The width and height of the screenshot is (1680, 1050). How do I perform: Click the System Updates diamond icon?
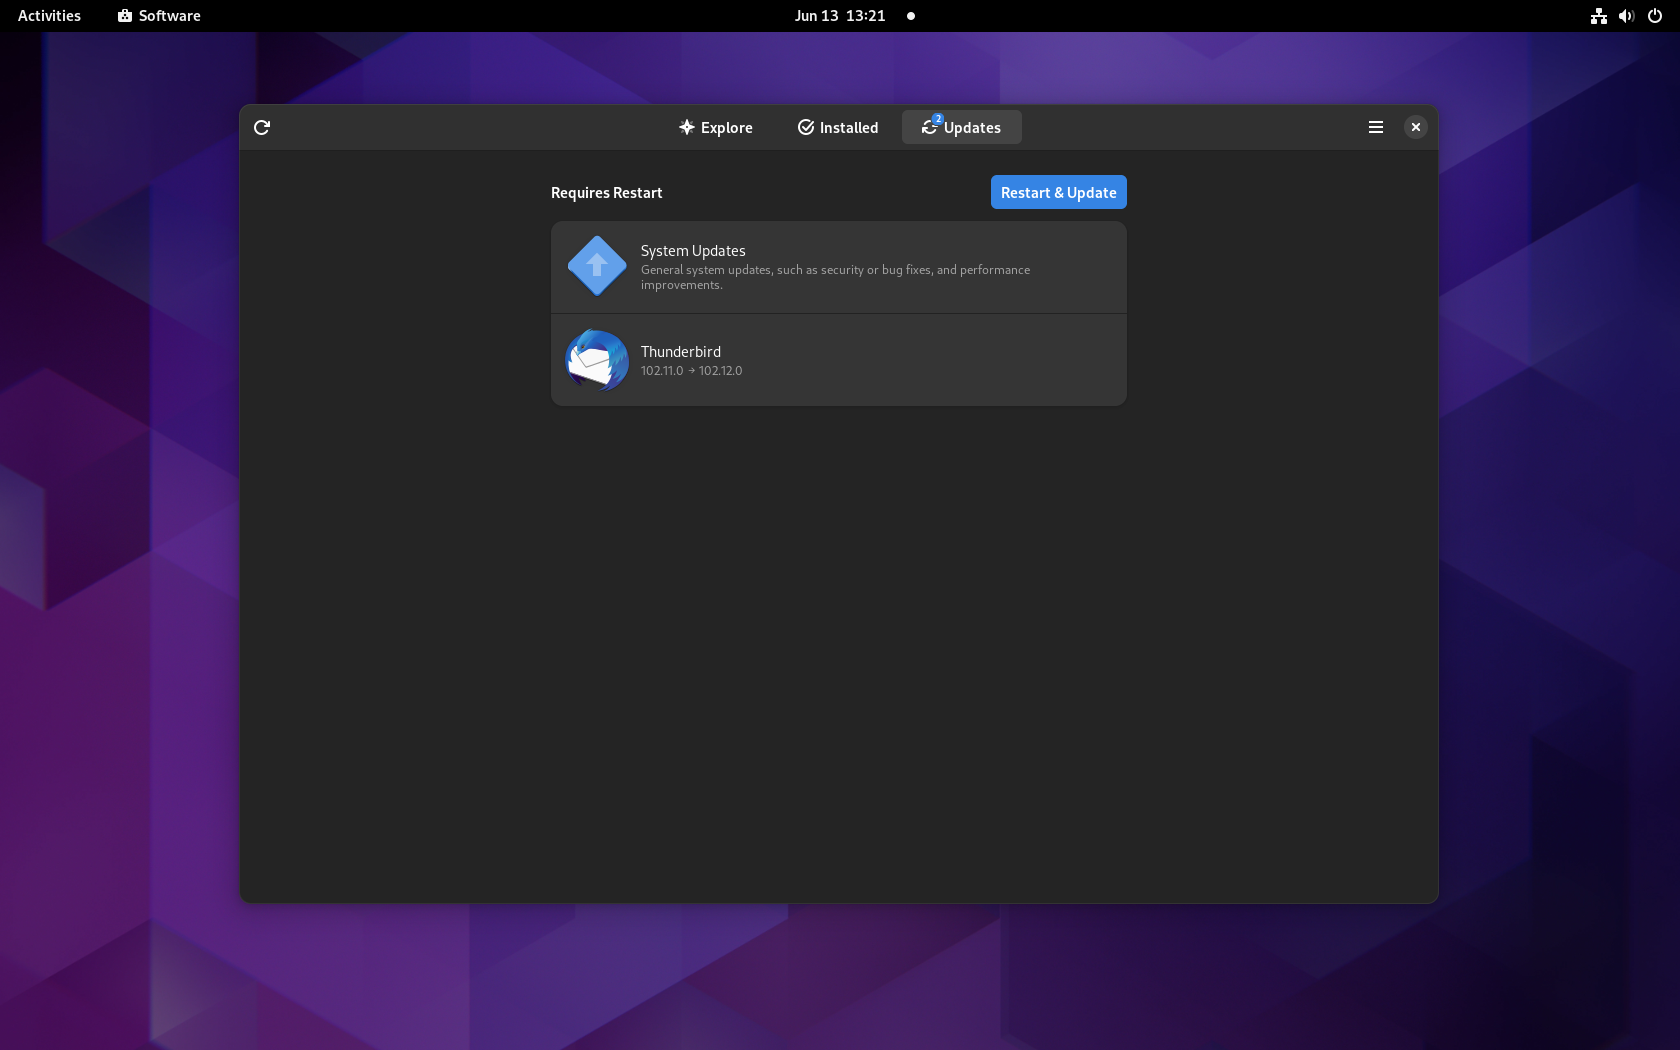597,266
